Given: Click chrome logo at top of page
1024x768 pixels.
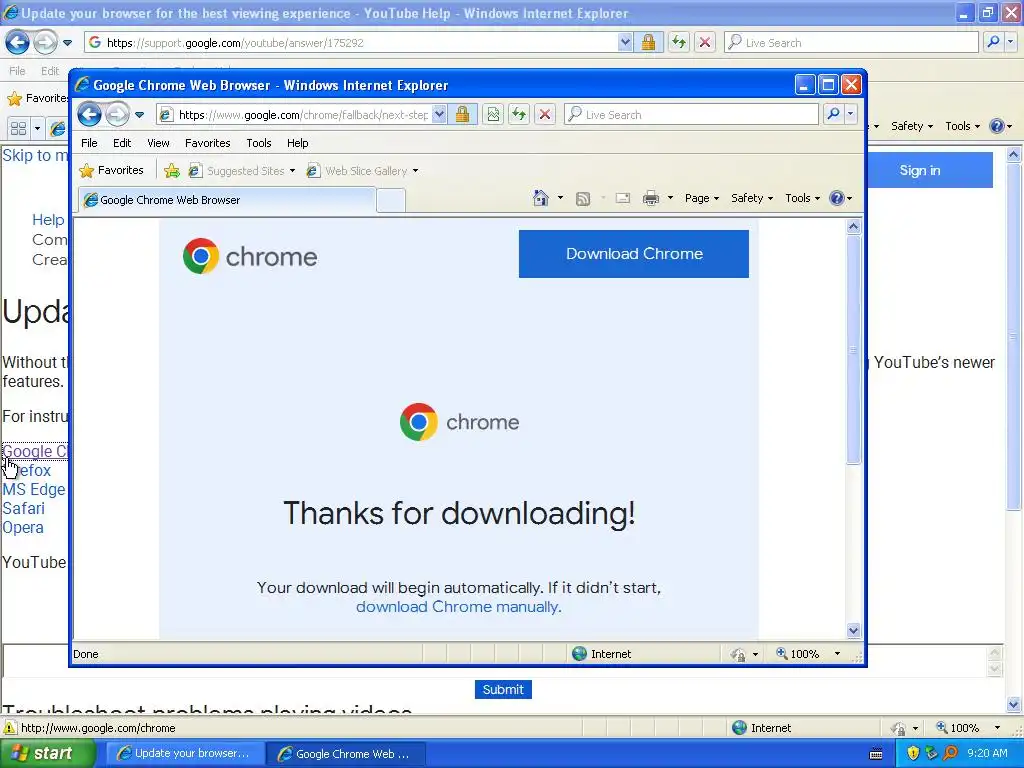Looking at the screenshot, I should coord(250,256).
